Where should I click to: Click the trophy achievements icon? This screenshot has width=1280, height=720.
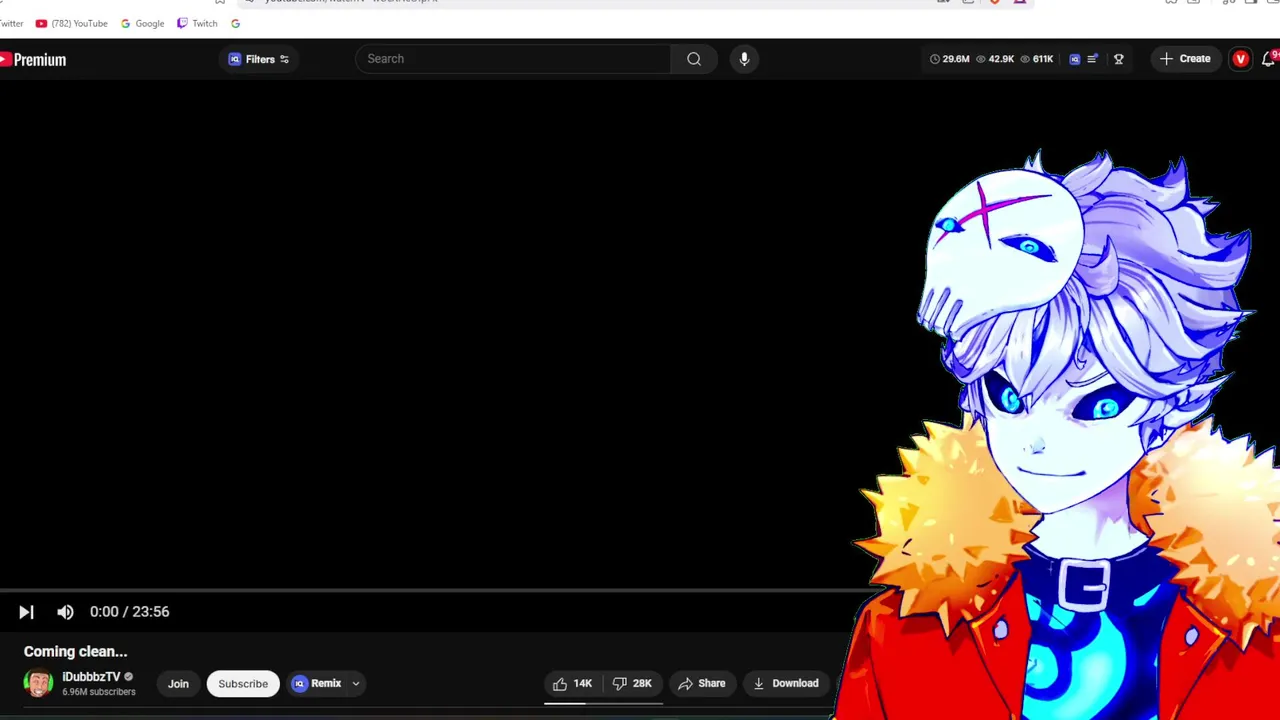pos(1119,59)
